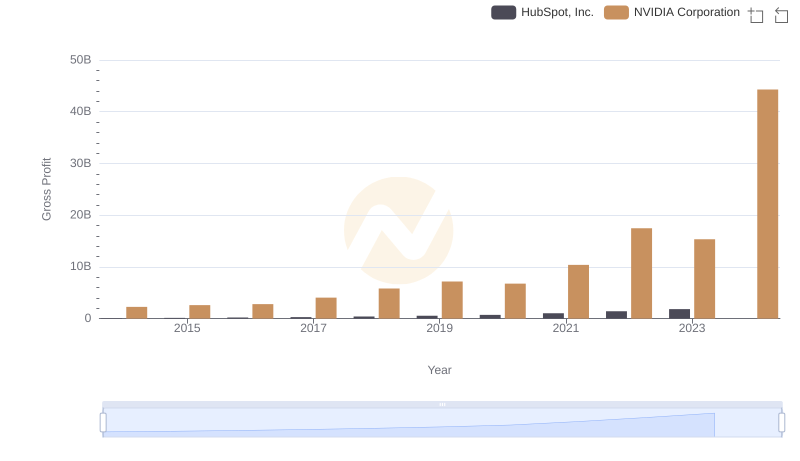The width and height of the screenshot is (800, 461).
Task: Click the 2015 x-axis label
Action: click(187, 328)
